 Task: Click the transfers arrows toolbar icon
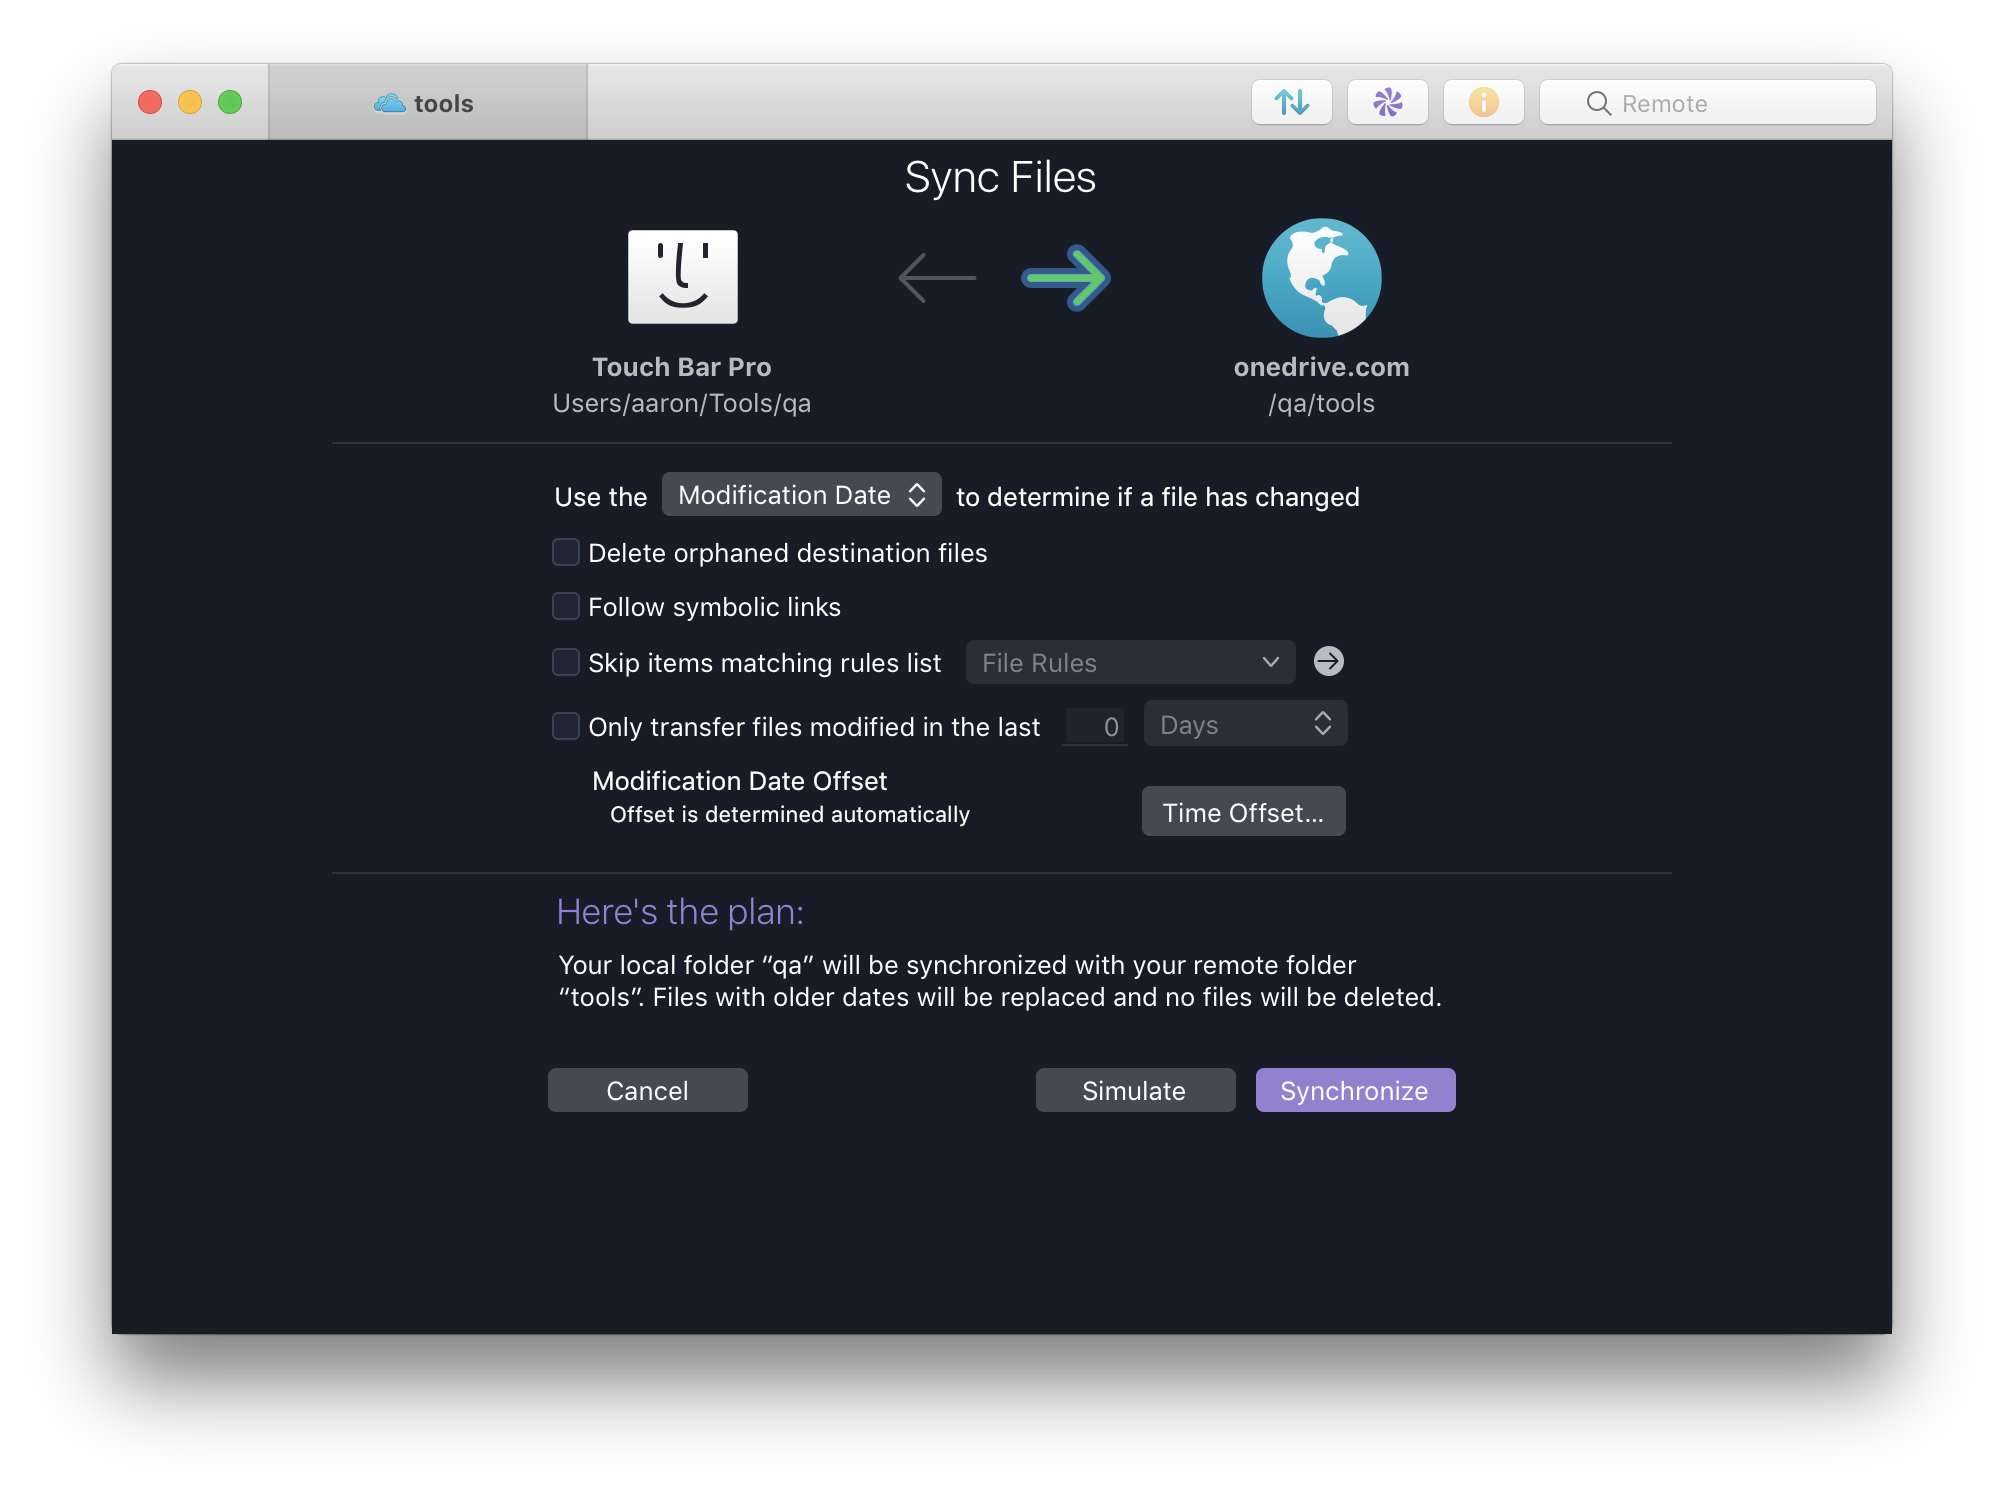click(1291, 102)
